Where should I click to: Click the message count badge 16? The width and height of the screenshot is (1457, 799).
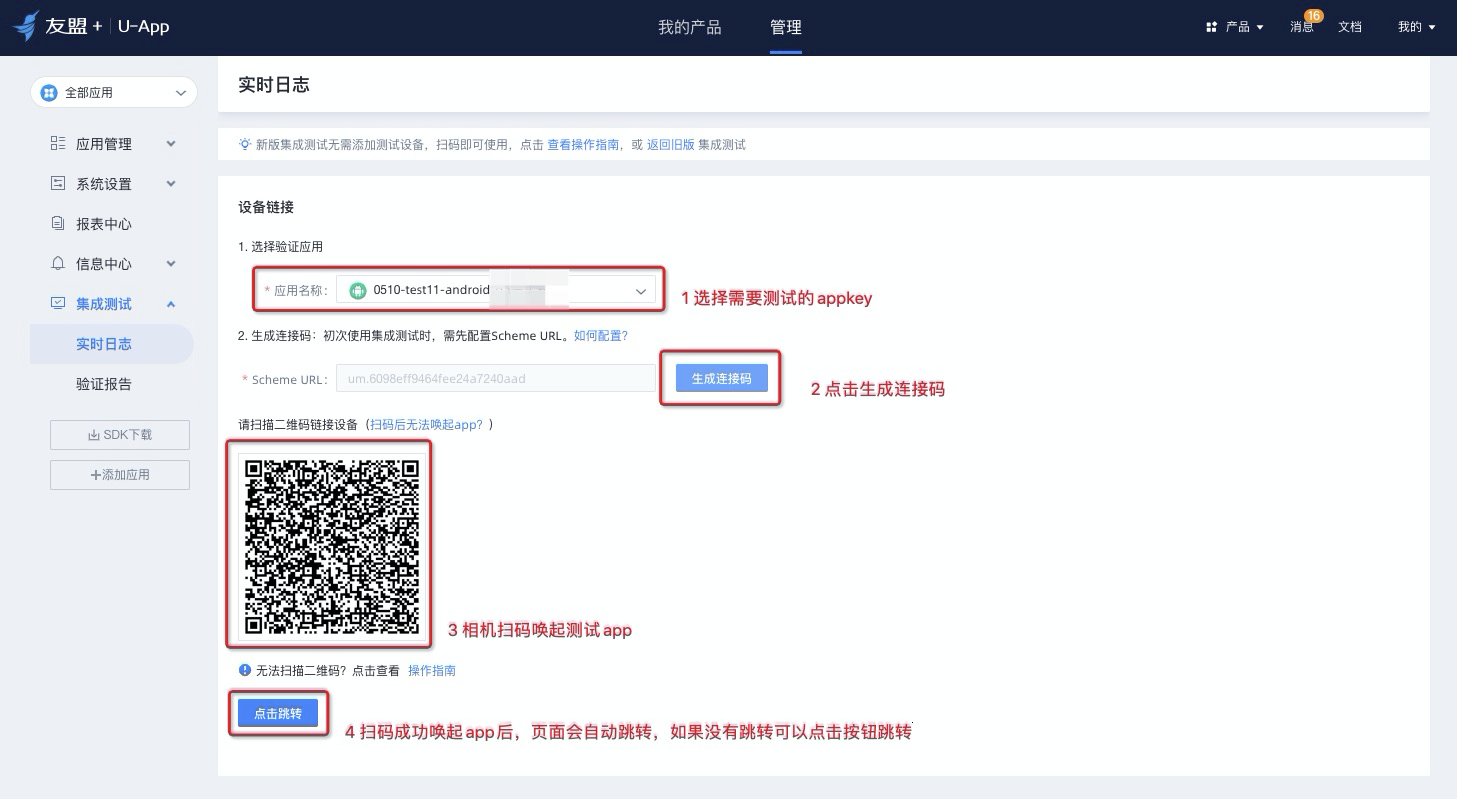pyautogui.click(x=1314, y=16)
